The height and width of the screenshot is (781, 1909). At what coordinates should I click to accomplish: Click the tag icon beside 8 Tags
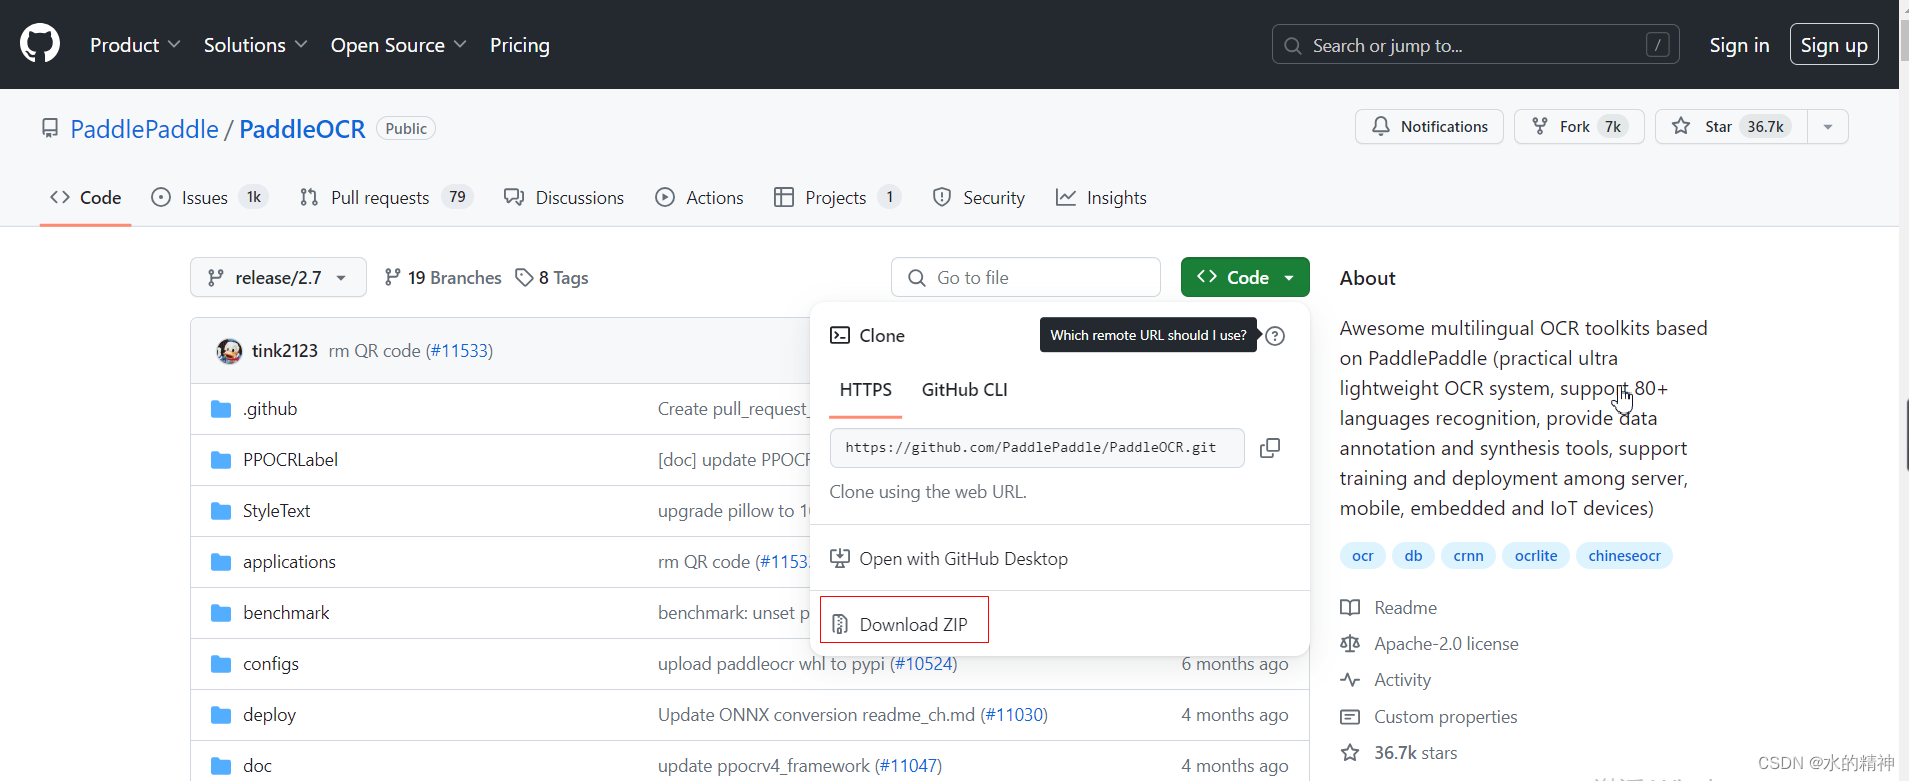tap(524, 277)
